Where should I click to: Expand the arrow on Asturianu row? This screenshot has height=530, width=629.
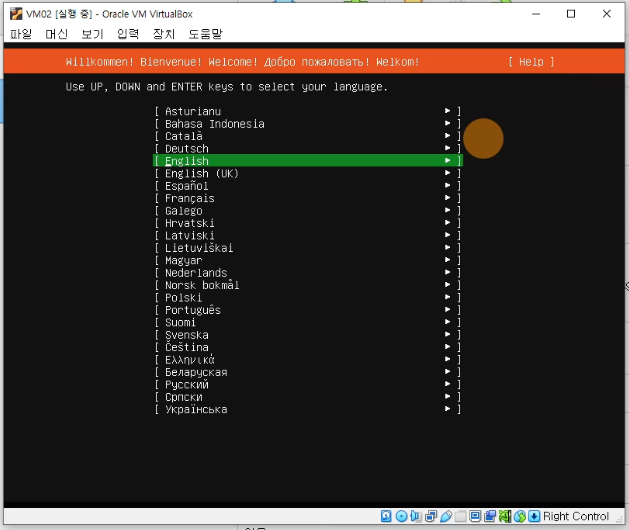tap(448, 111)
